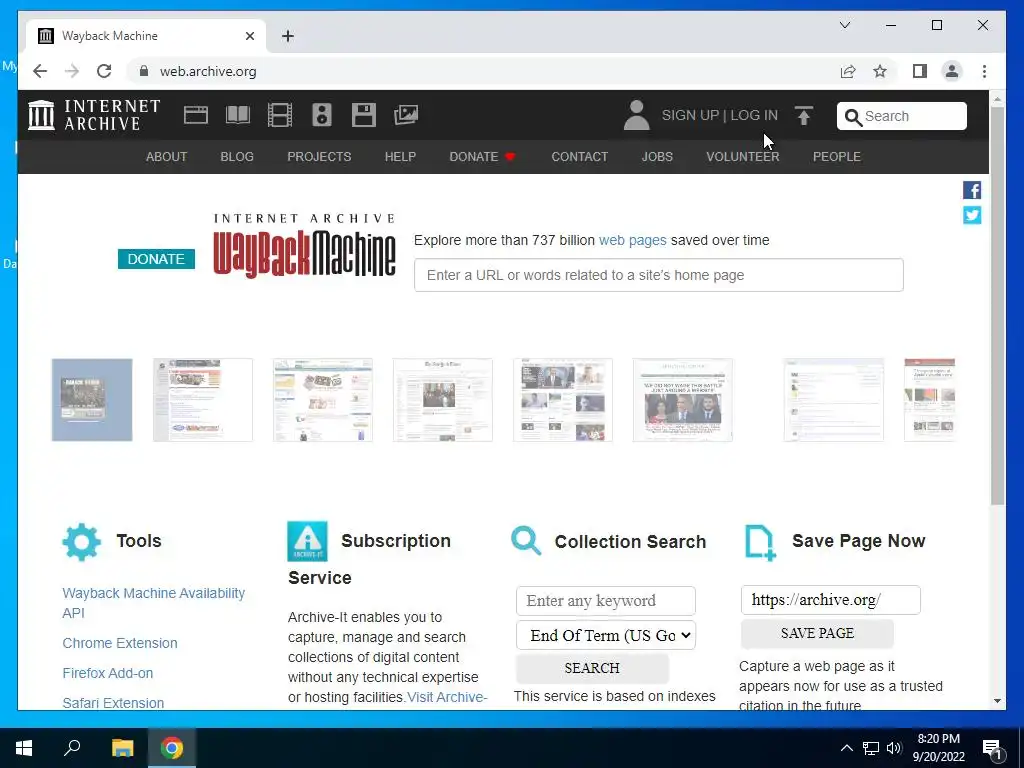1024x768 pixels.
Task: Click the page vertical scrollbar
Action: click(x=997, y=305)
